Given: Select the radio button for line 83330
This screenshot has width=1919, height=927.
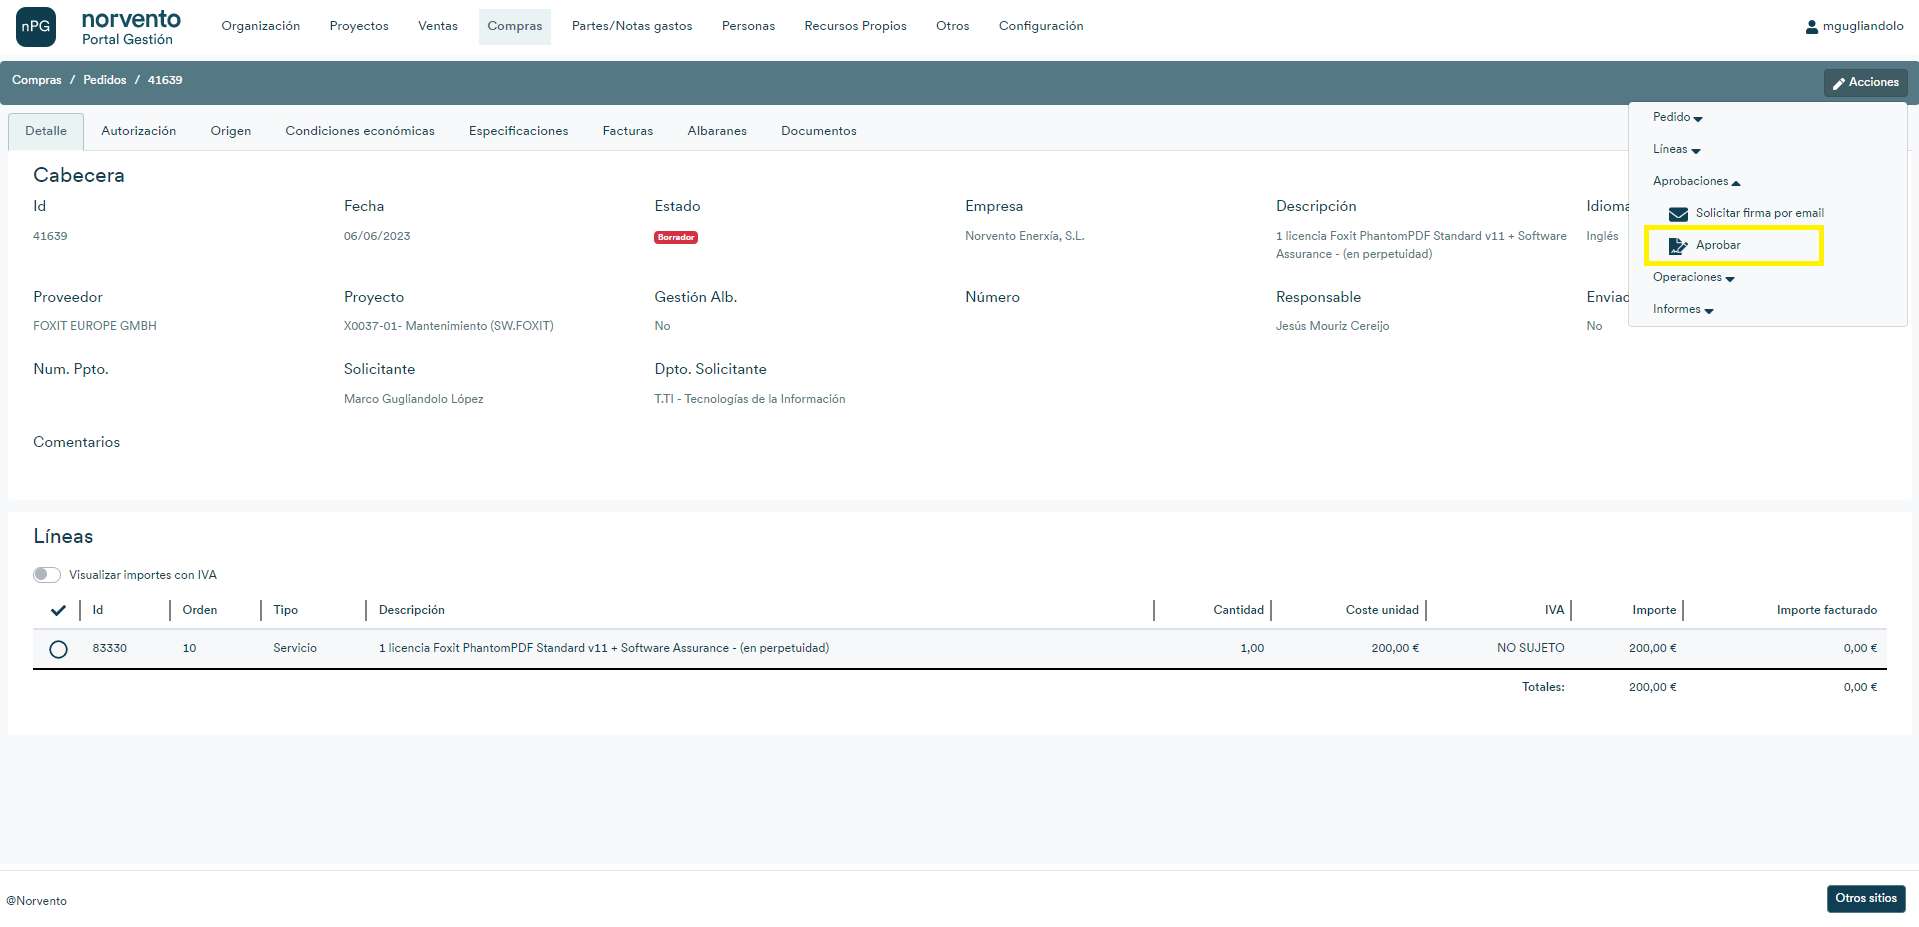Looking at the screenshot, I should (58, 649).
